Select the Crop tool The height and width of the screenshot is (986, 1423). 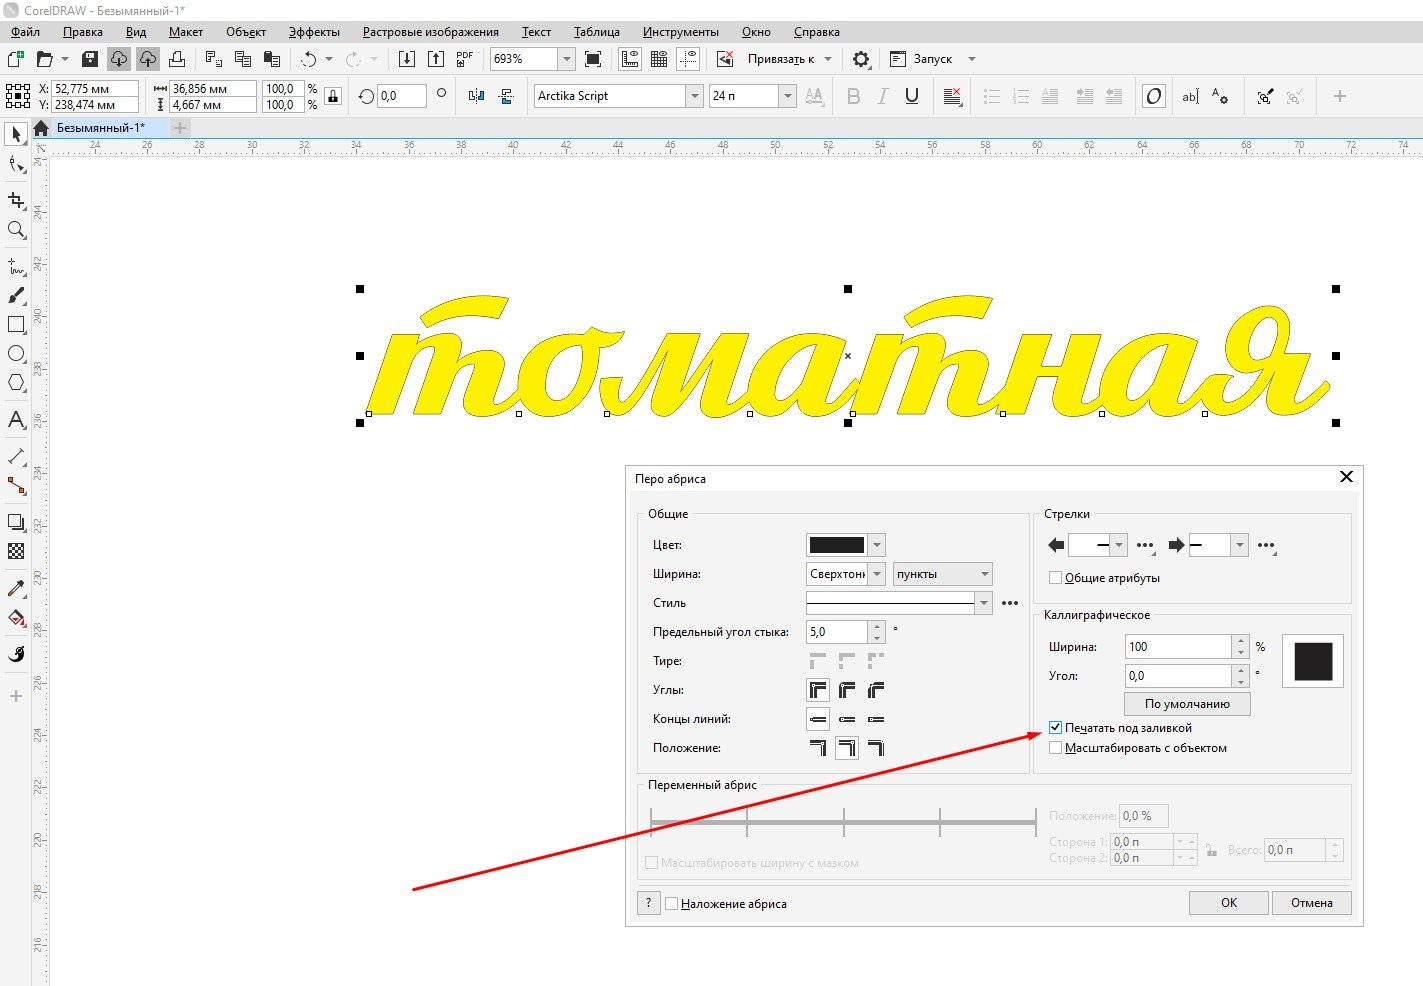(x=16, y=200)
